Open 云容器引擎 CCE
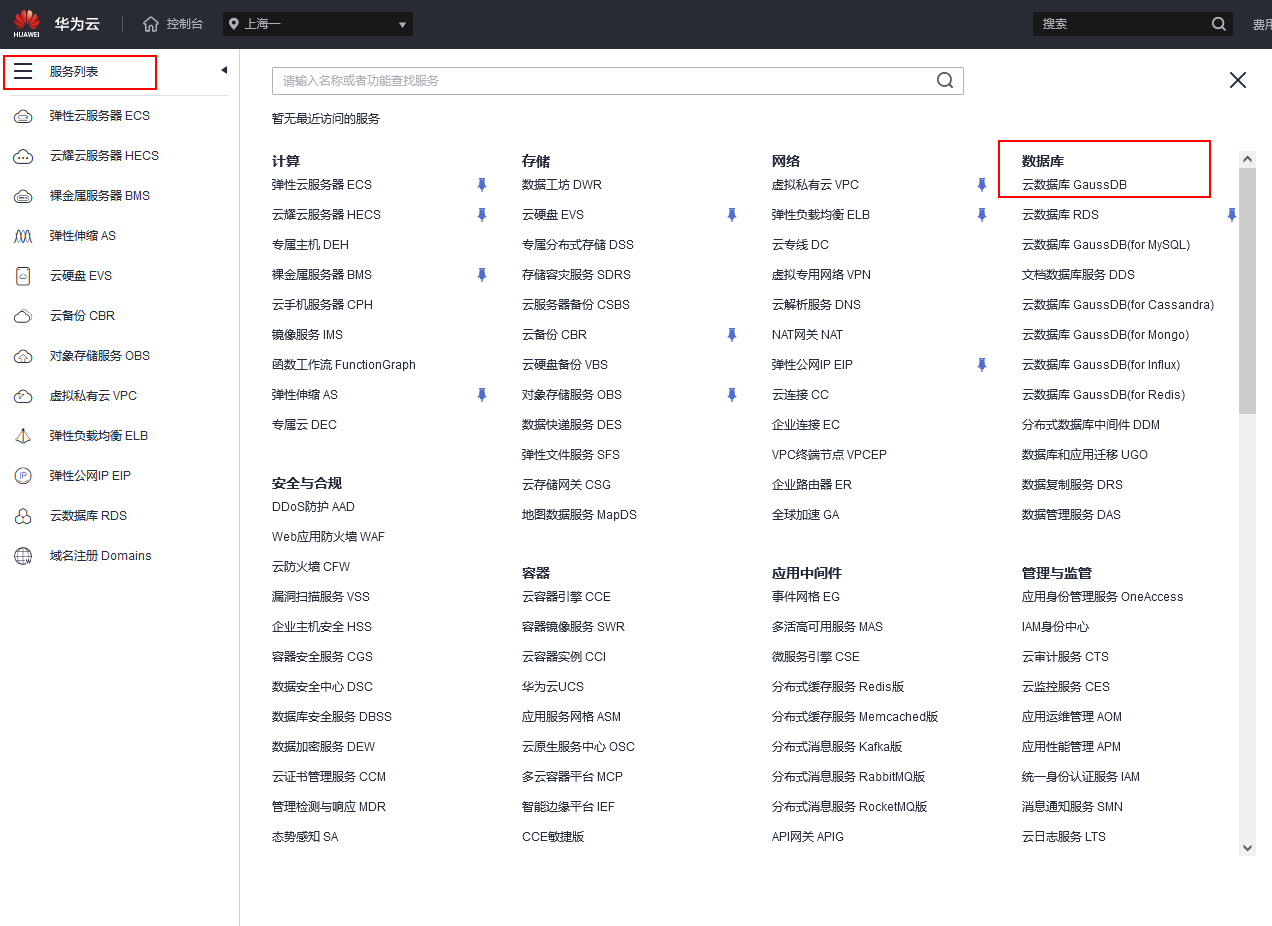1272x926 pixels. [x=566, y=597]
